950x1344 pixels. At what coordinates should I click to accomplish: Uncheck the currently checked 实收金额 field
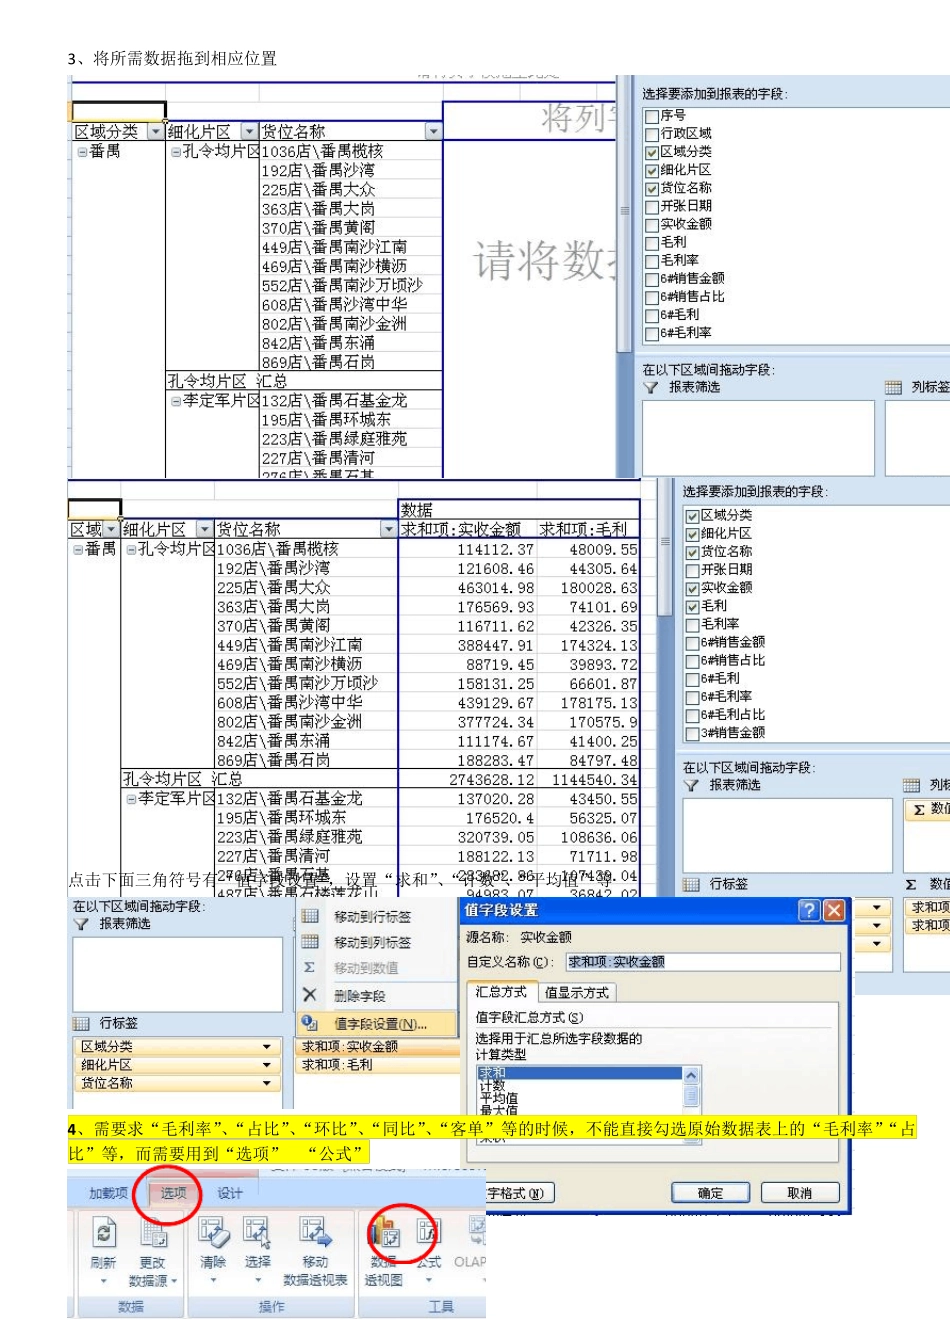(692, 588)
